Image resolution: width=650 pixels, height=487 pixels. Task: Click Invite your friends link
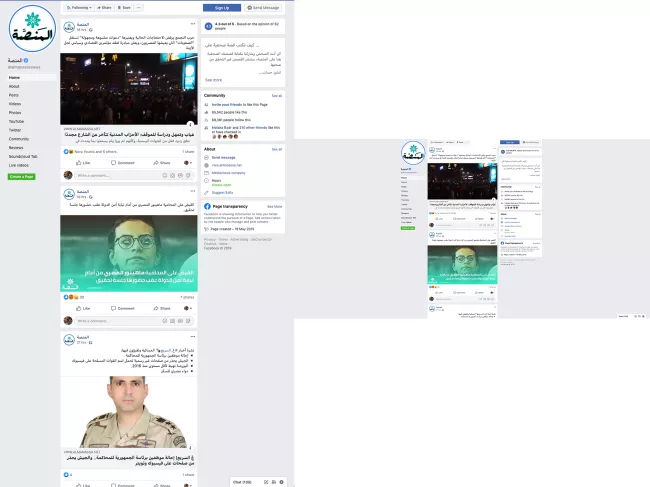pos(227,105)
